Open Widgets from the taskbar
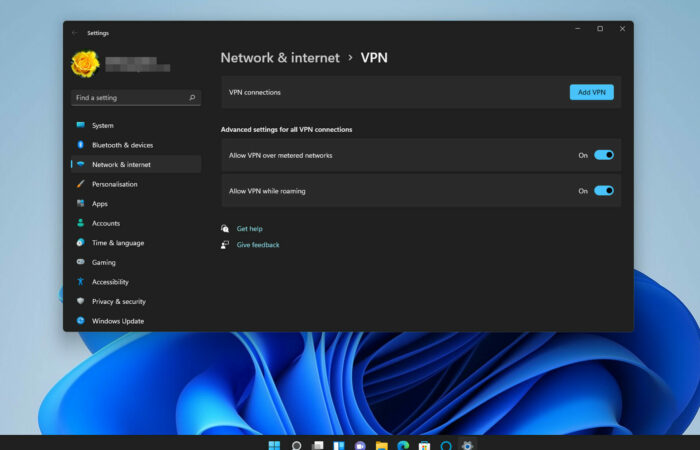This screenshot has width=700, height=450. coord(339,446)
